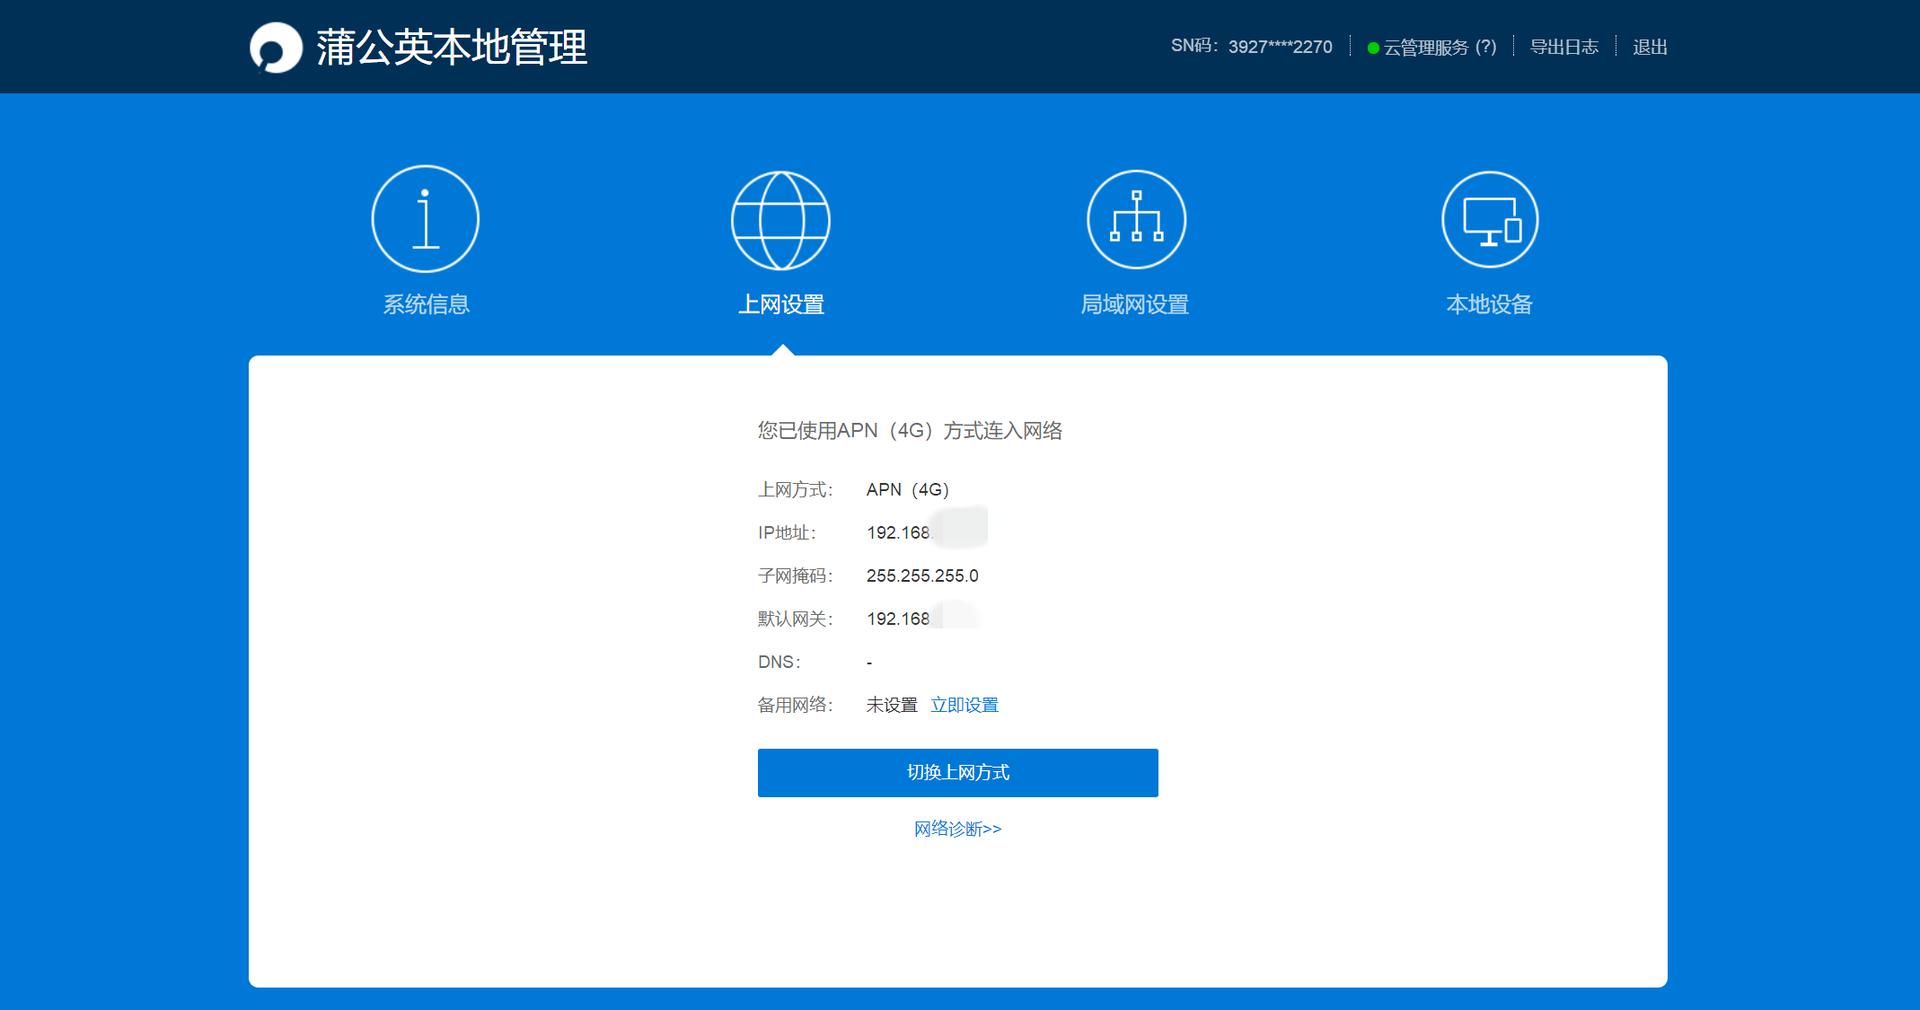Select the globe icon above the active panel
Image resolution: width=1920 pixels, height=1010 pixels.
click(x=781, y=218)
